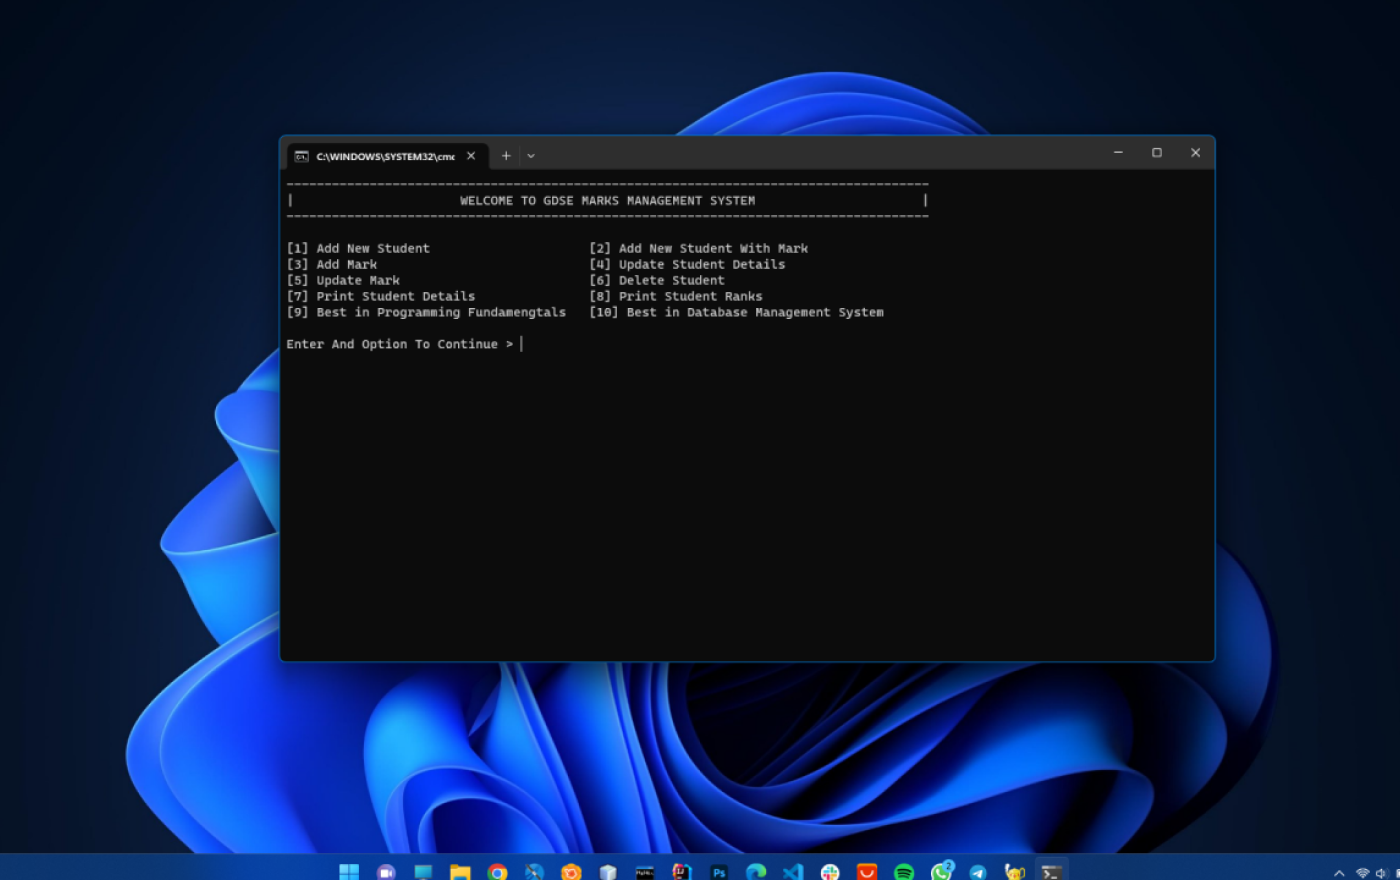Click the Wi-Fi icon in system tray
The height and width of the screenshot is (880, 1400).
1362,873
